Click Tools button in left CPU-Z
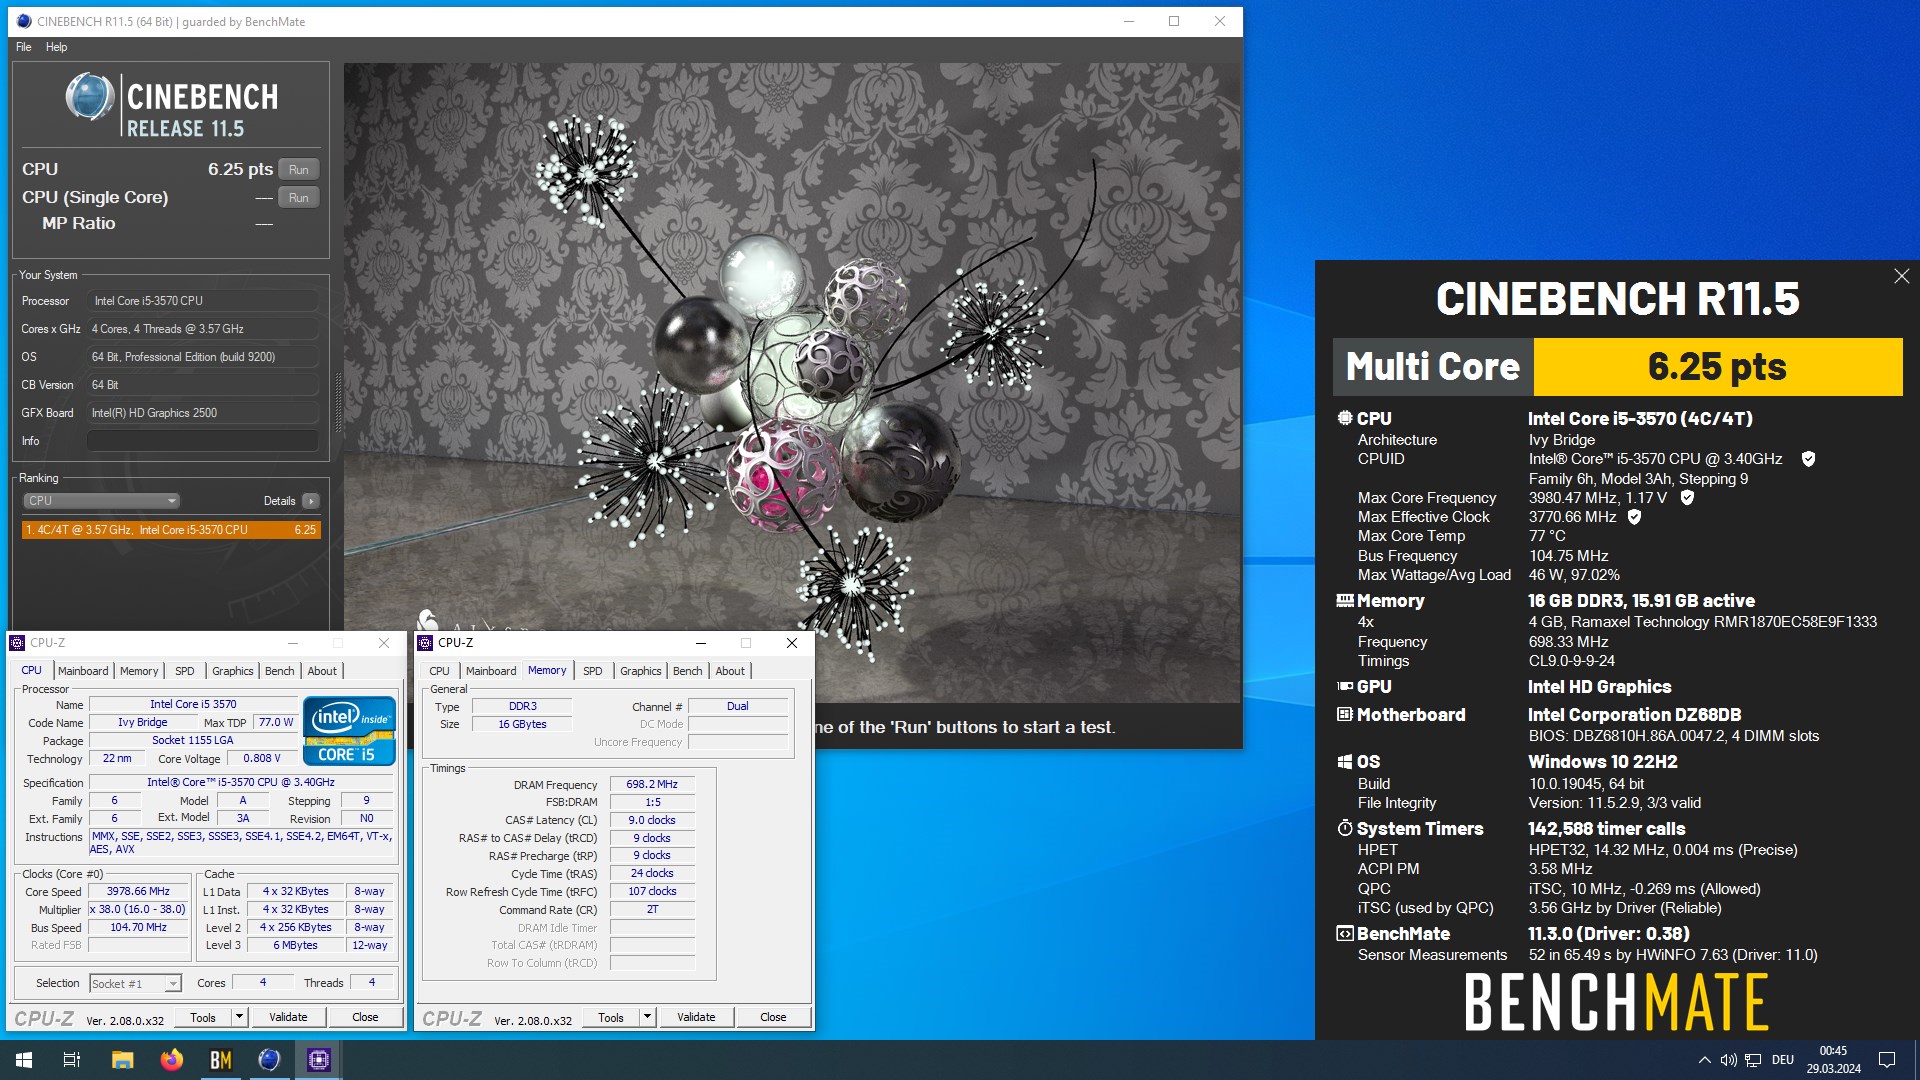Image resolution: width=1920 pixels, height=1080 pixels. point(203,1017)
